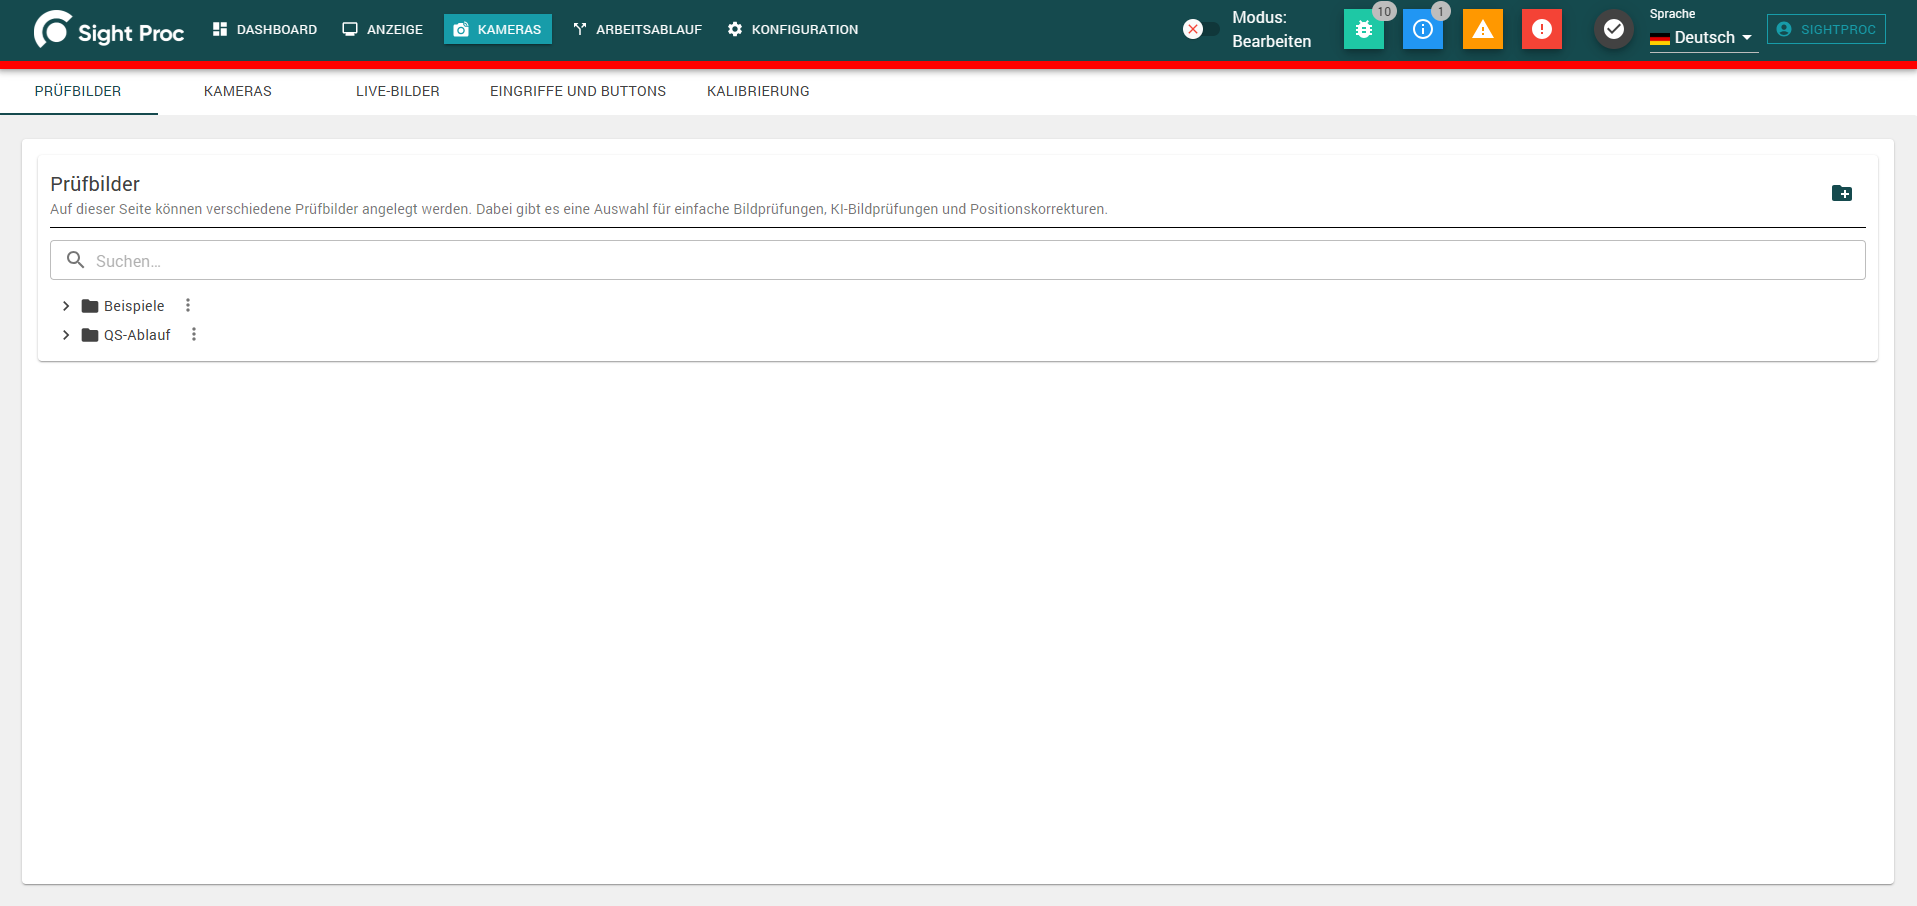The width and height of the screenshot is (1917, 906).
Task: Click the add new folder icon
Action: coord(1841,193)
